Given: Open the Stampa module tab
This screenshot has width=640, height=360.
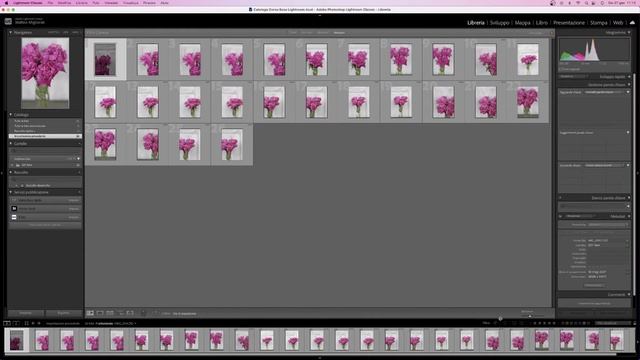Looking at the screenshot, I should click(599, 23).
